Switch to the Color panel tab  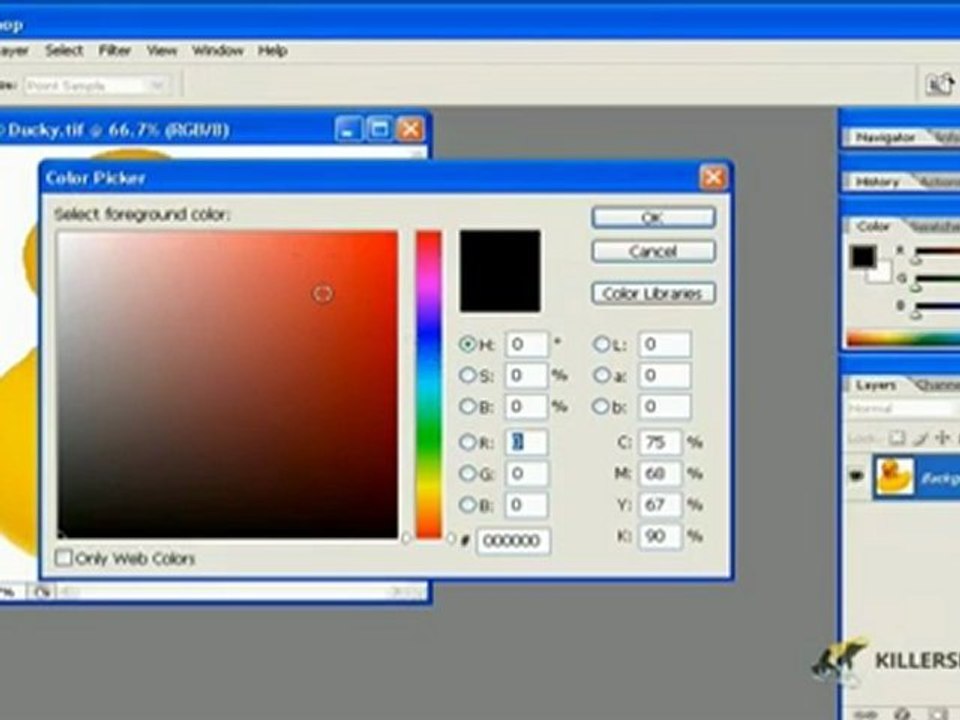click(873, 227)
